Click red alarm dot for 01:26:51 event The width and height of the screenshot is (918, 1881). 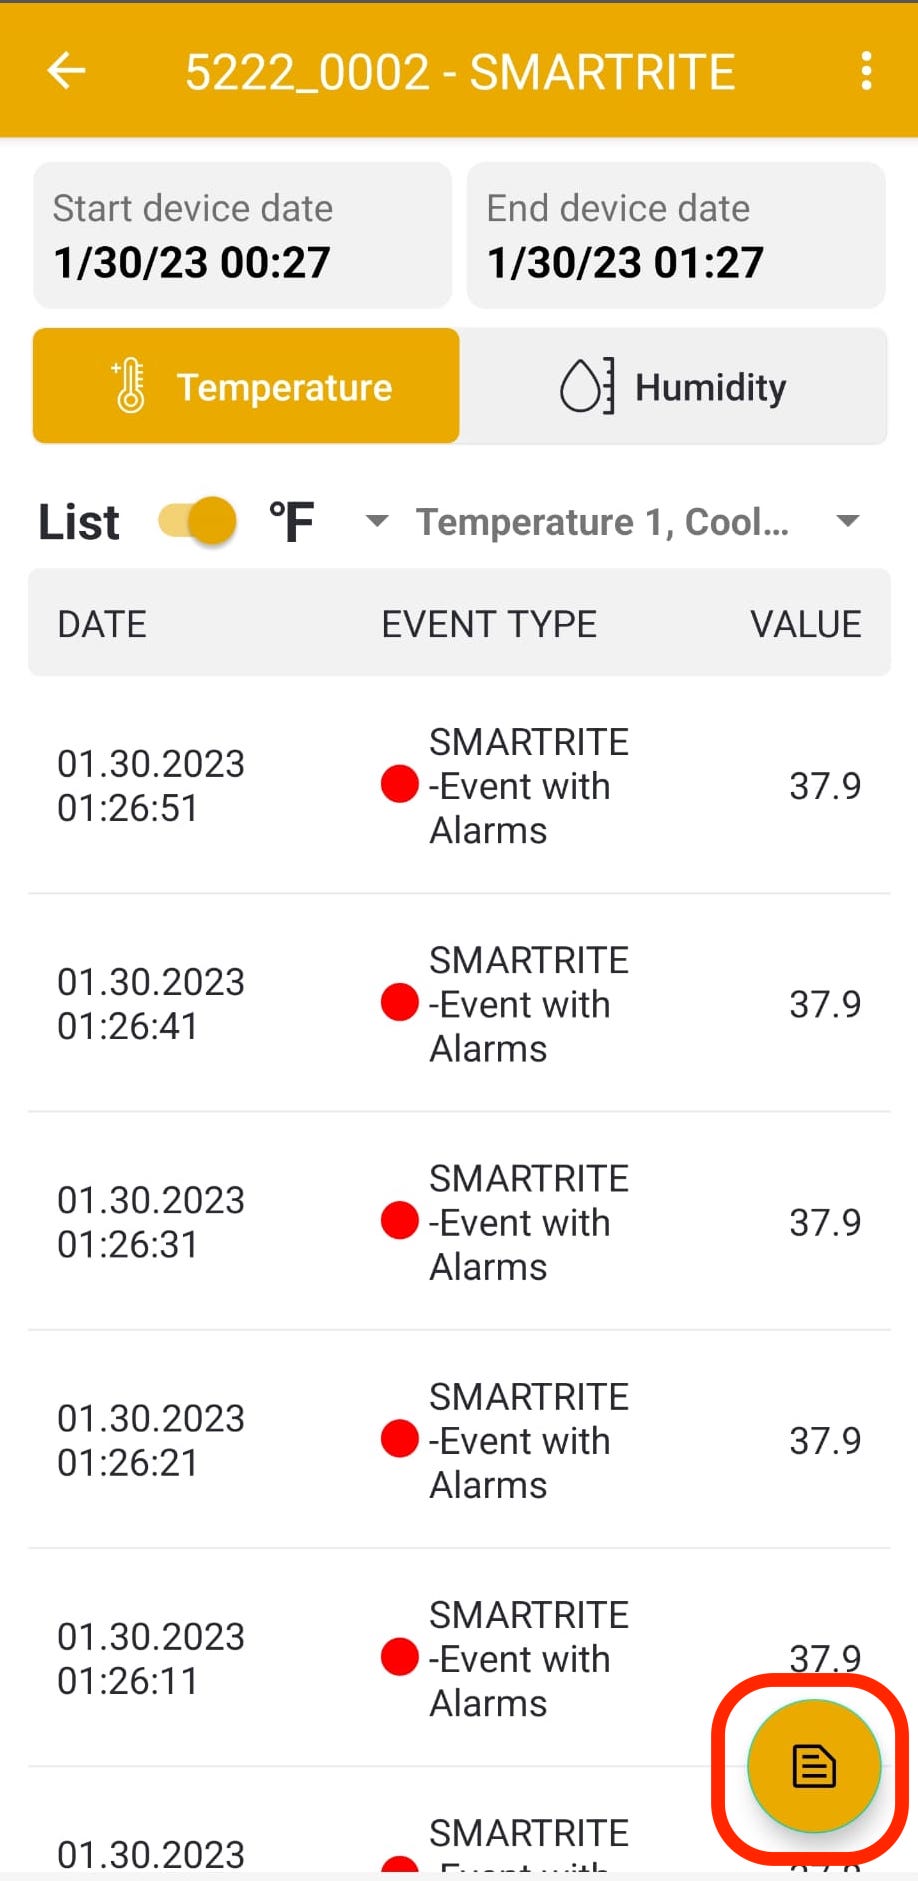click(x=399, y=784)
